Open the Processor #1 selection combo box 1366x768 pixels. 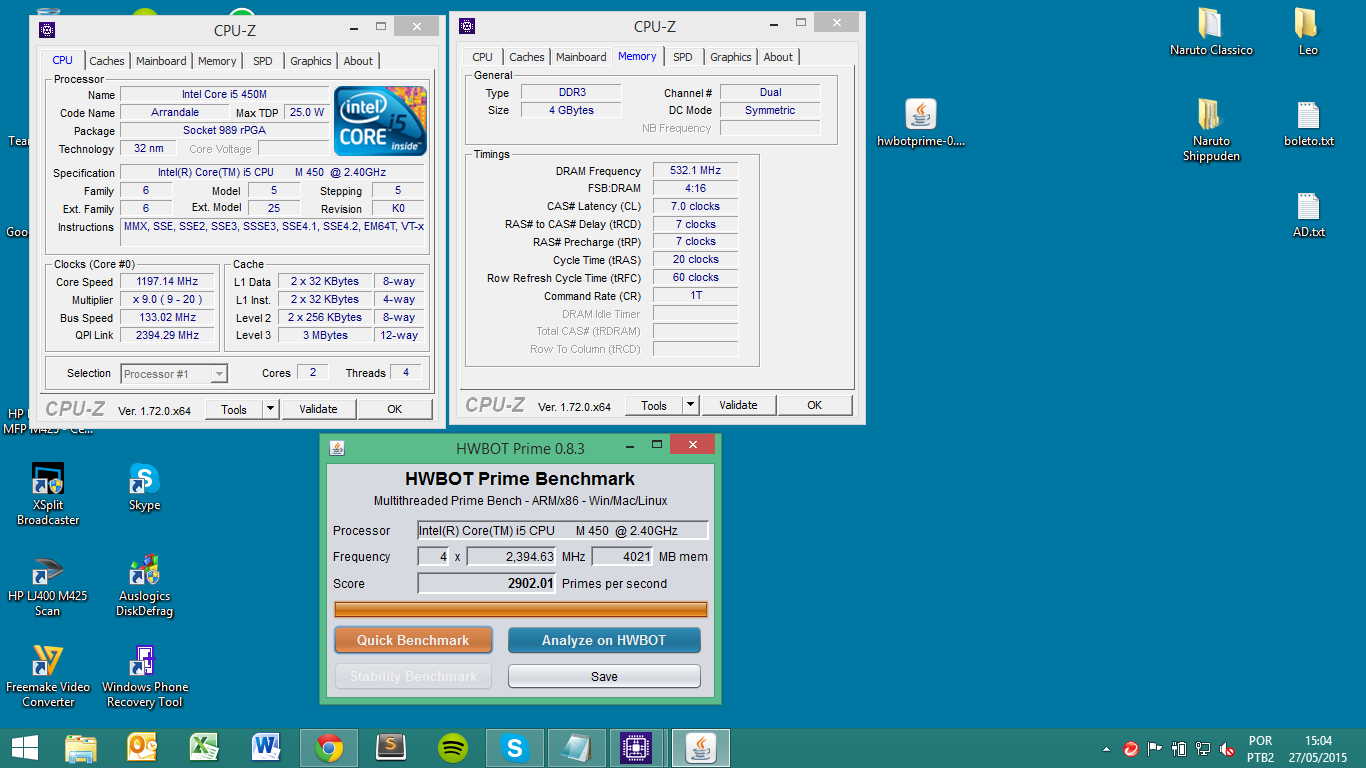click(x=174, y=374)
